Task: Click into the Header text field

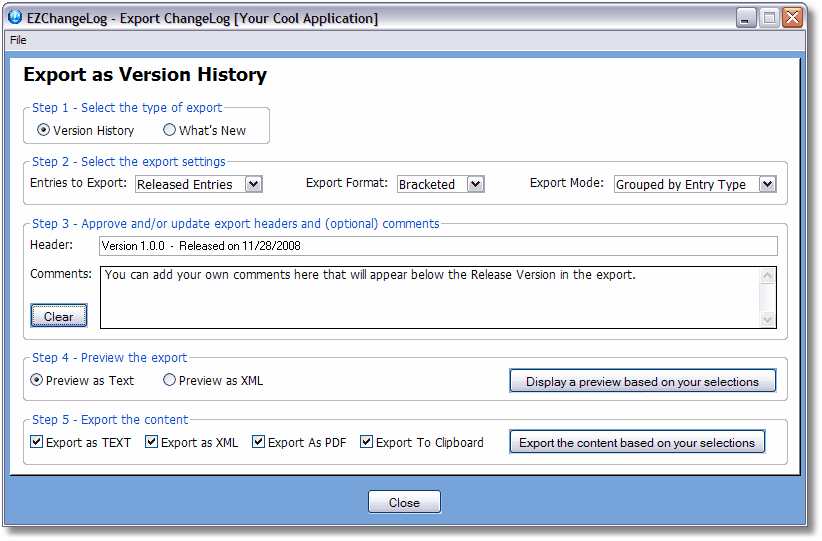Action: click(438, 246)
